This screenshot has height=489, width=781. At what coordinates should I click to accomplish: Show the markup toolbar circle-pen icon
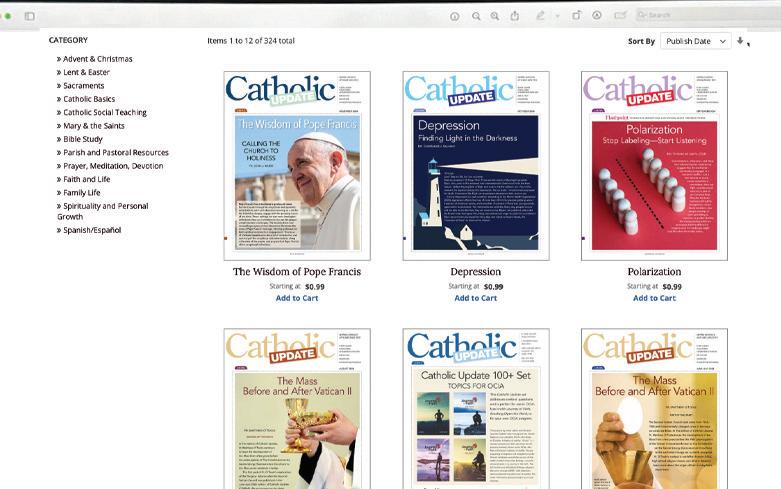[x=597, y=15]
